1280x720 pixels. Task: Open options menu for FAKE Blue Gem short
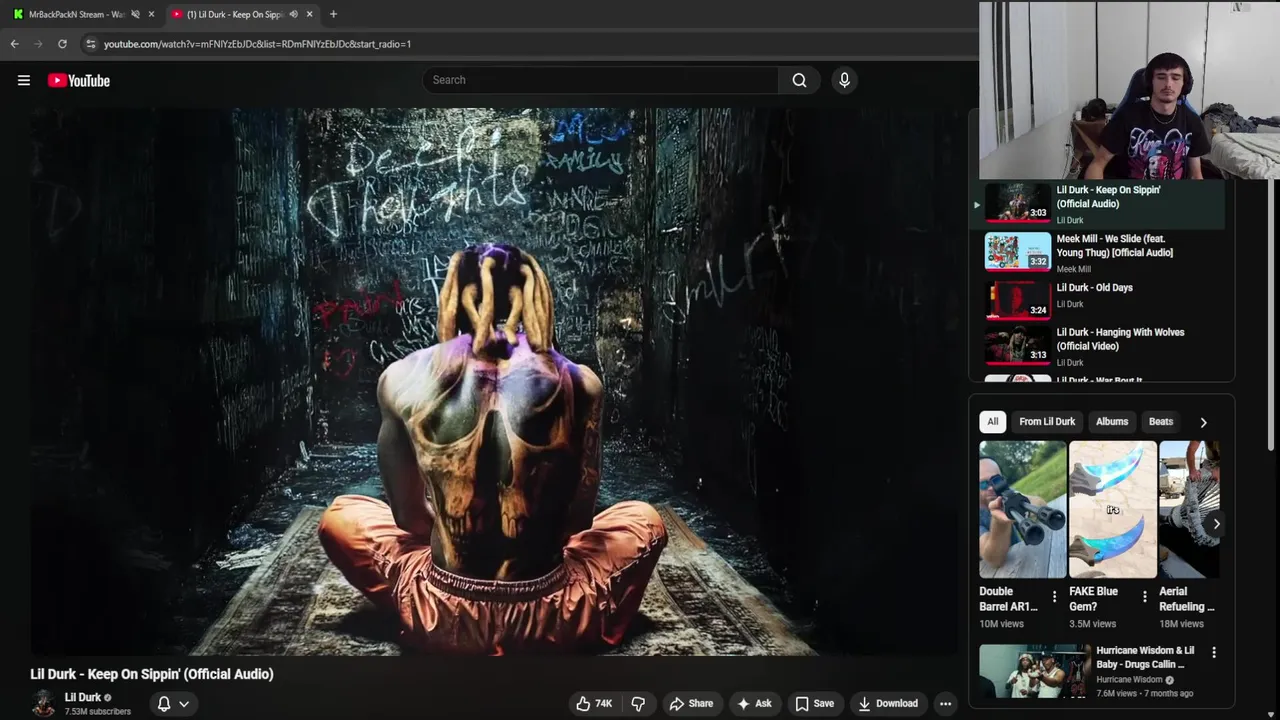(x=1144, y=597)
